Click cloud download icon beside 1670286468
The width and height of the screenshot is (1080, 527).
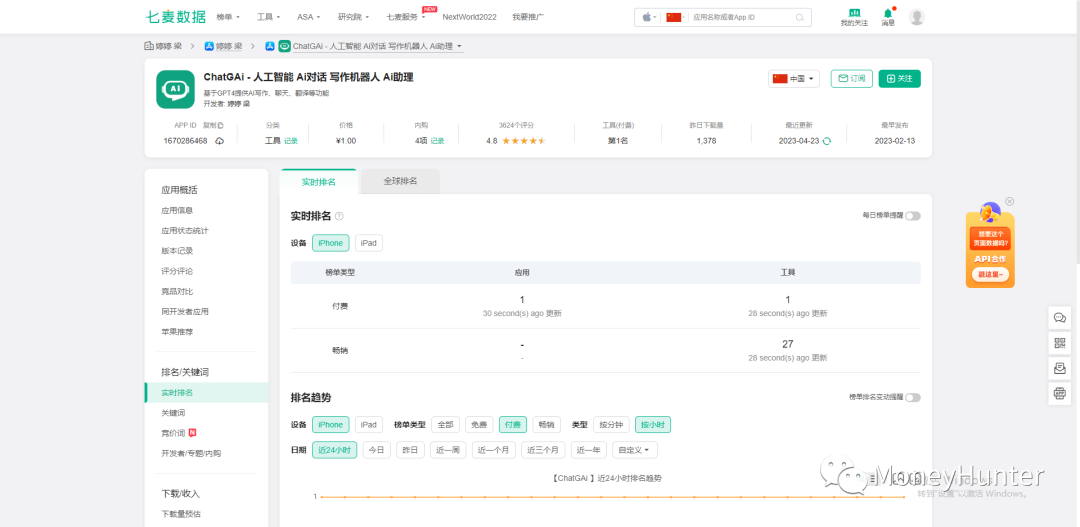click(x=220, y=141)
